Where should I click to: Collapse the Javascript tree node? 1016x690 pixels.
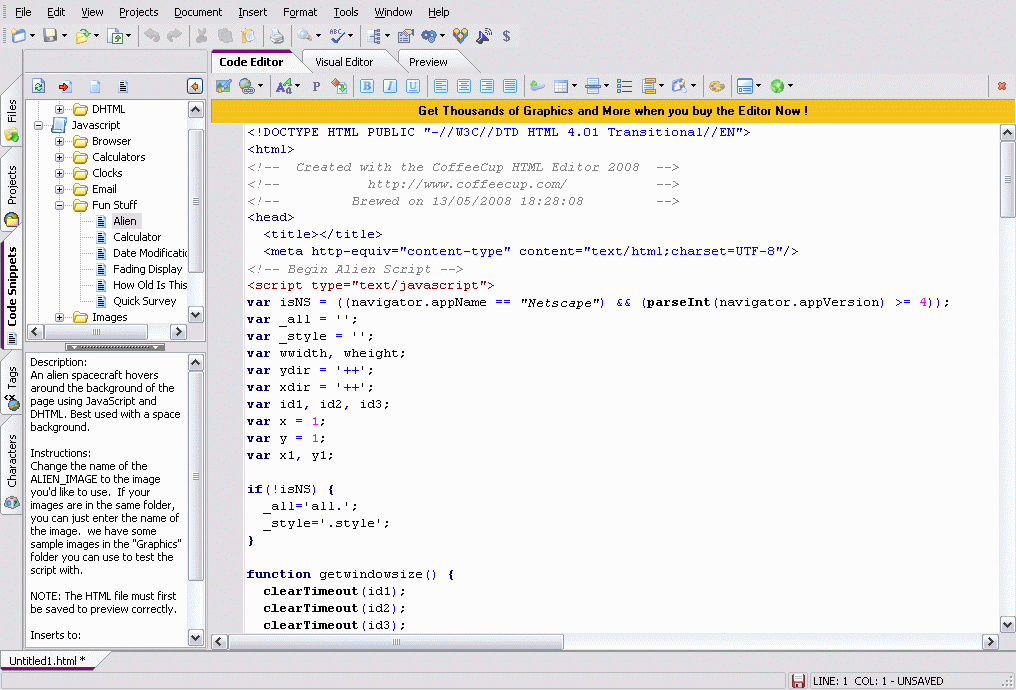38,125
